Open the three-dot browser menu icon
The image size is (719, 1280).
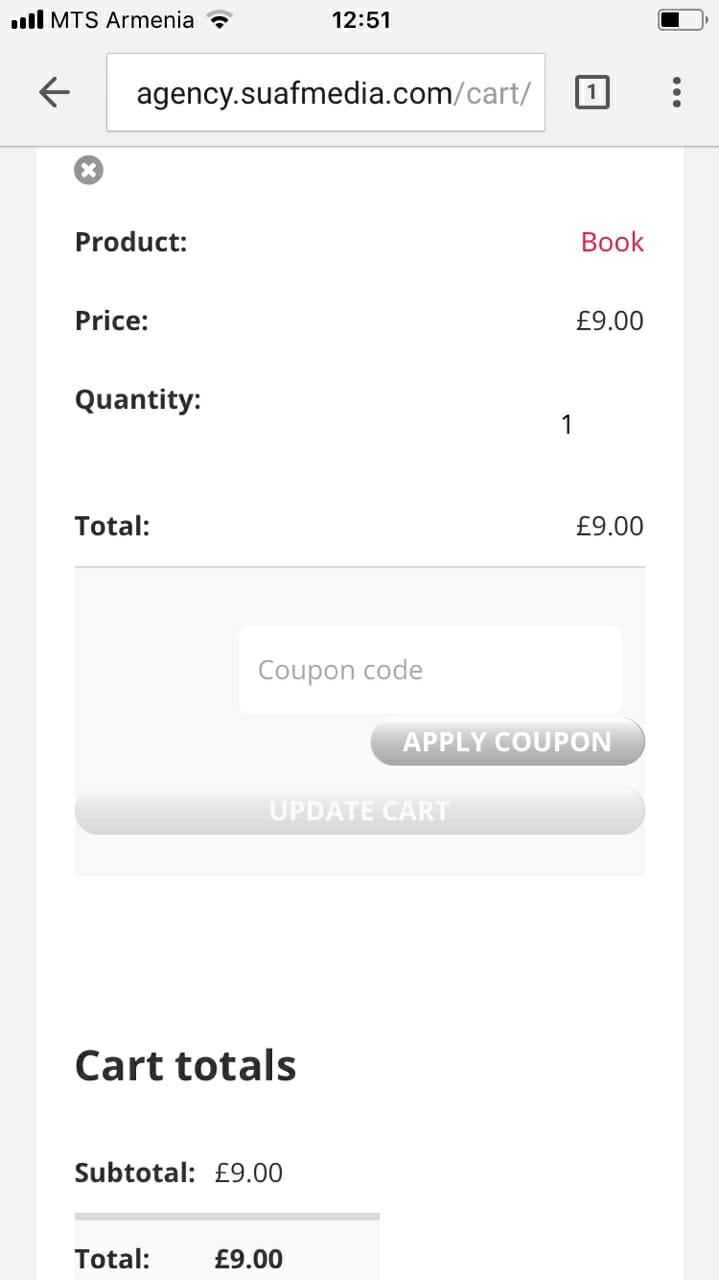click(x=676, y=92)
